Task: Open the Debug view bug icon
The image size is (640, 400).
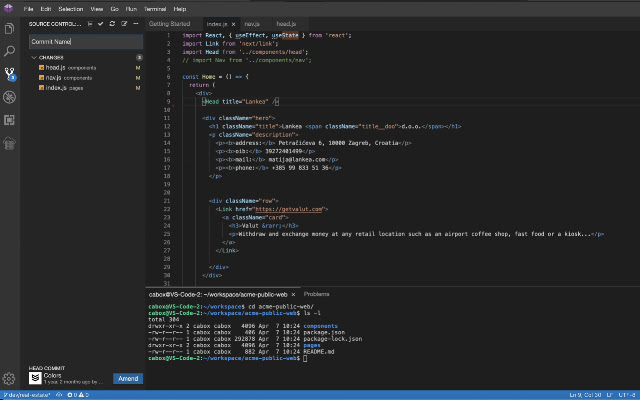Action: coord(9,97)
